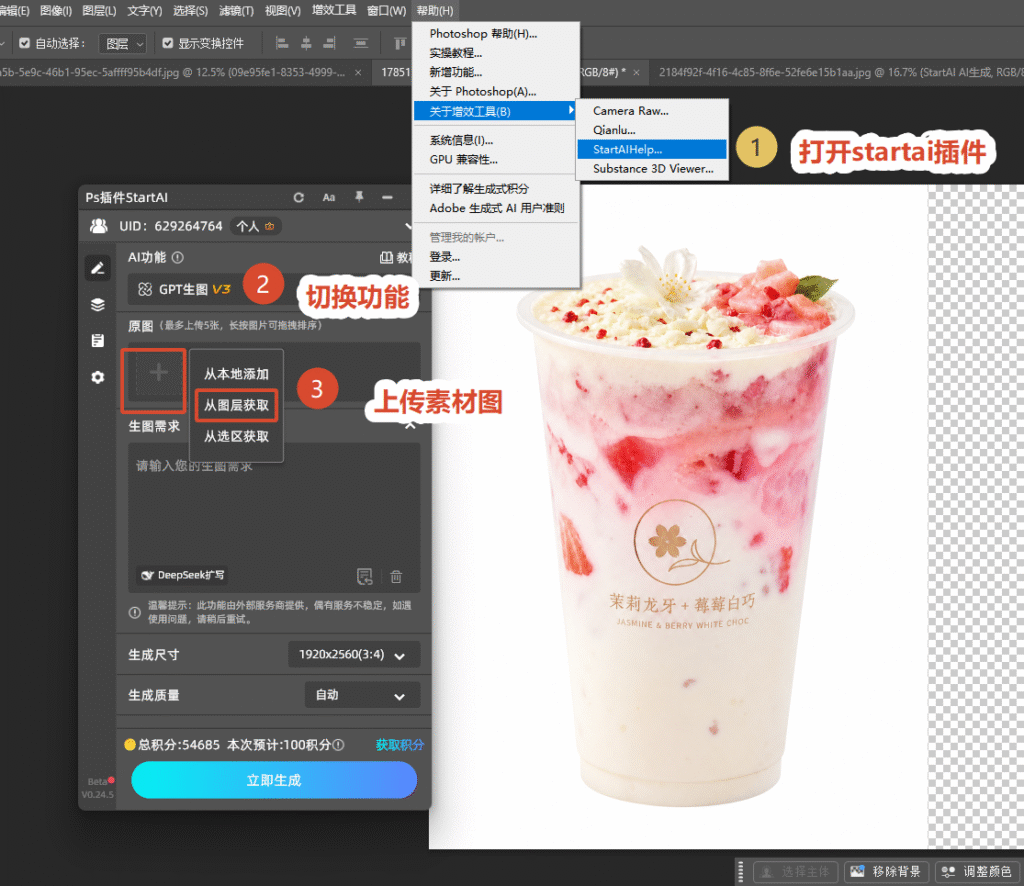1024x886 pixels.
Task: Choose 登录... in Help menu
Action: coord(496,257)
